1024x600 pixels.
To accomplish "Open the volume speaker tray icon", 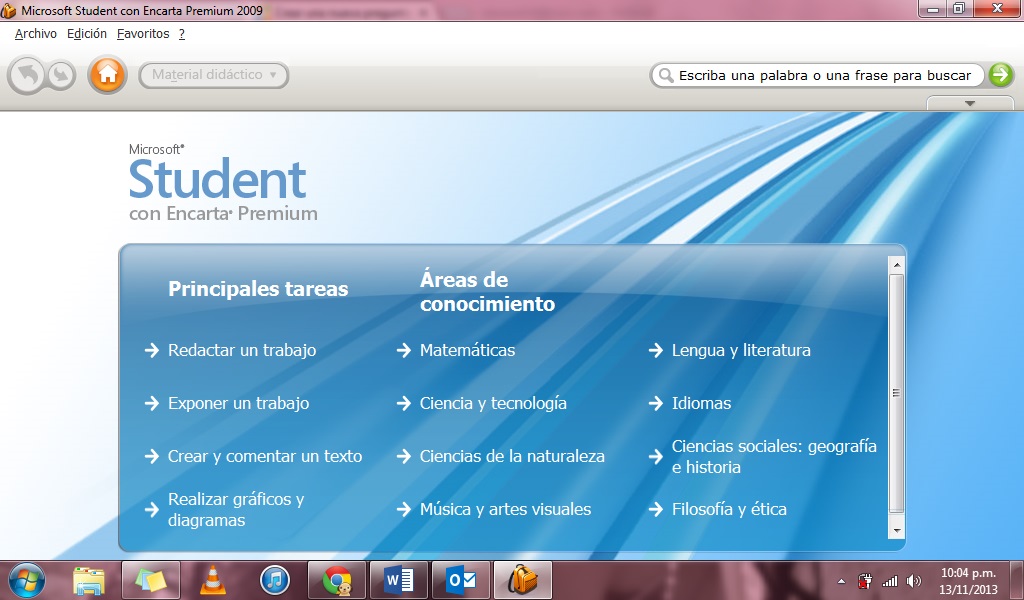I will pos(914,581).
